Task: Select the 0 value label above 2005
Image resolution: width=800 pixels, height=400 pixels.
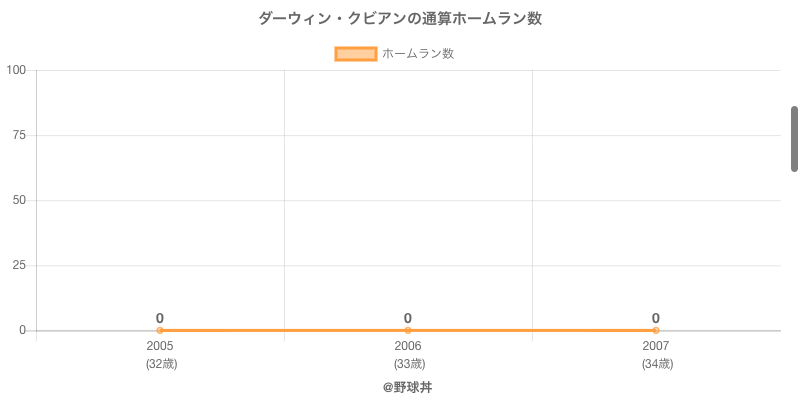Action: pyautogui.click(x=160, y=318)
